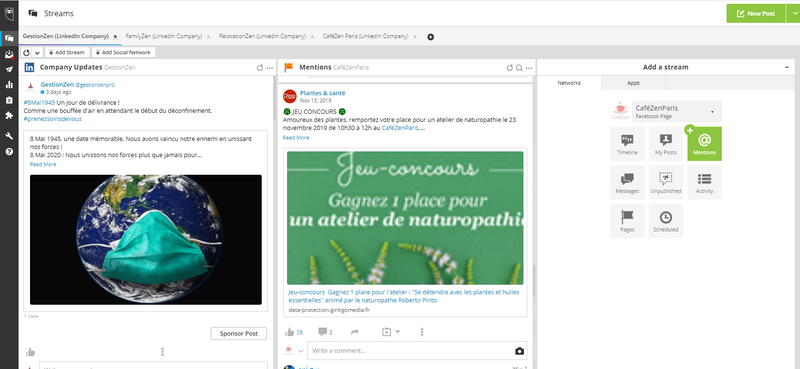Add the Unpublished stream tile
This screenshot has width=800, height=369.
(x=666, y=182)
